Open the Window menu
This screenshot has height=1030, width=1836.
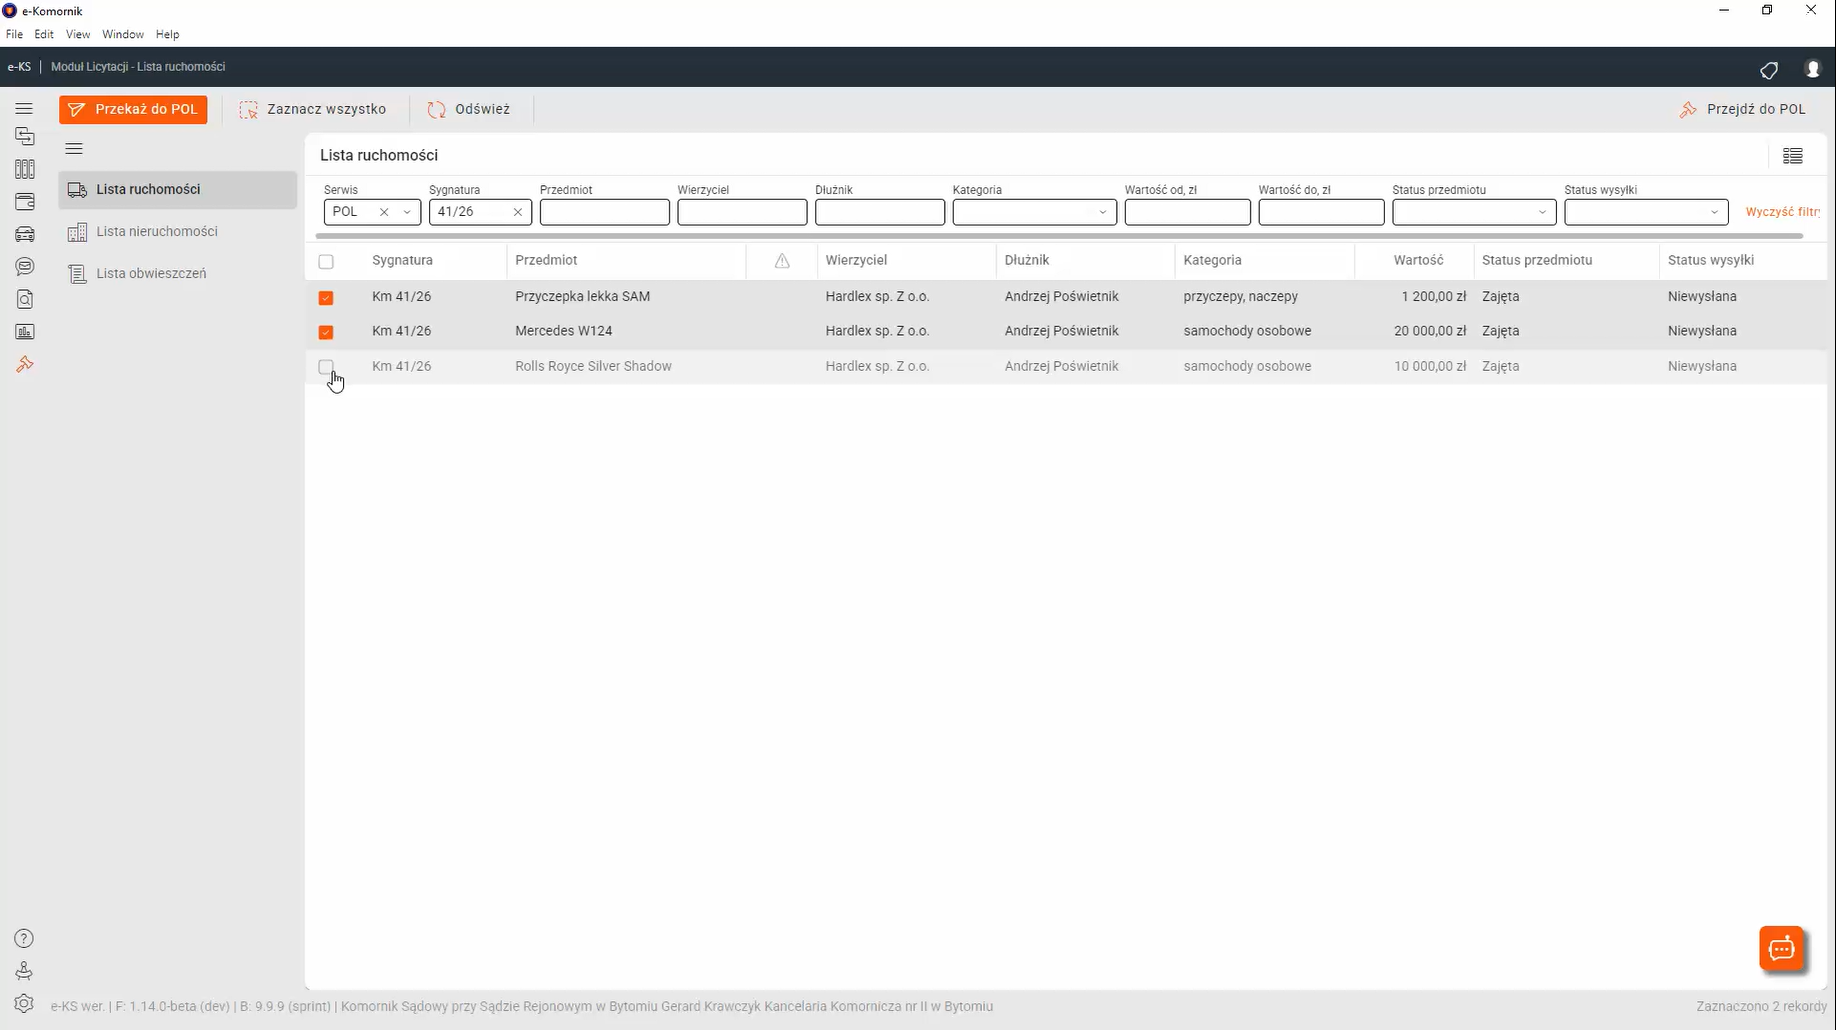click(122, 34)
